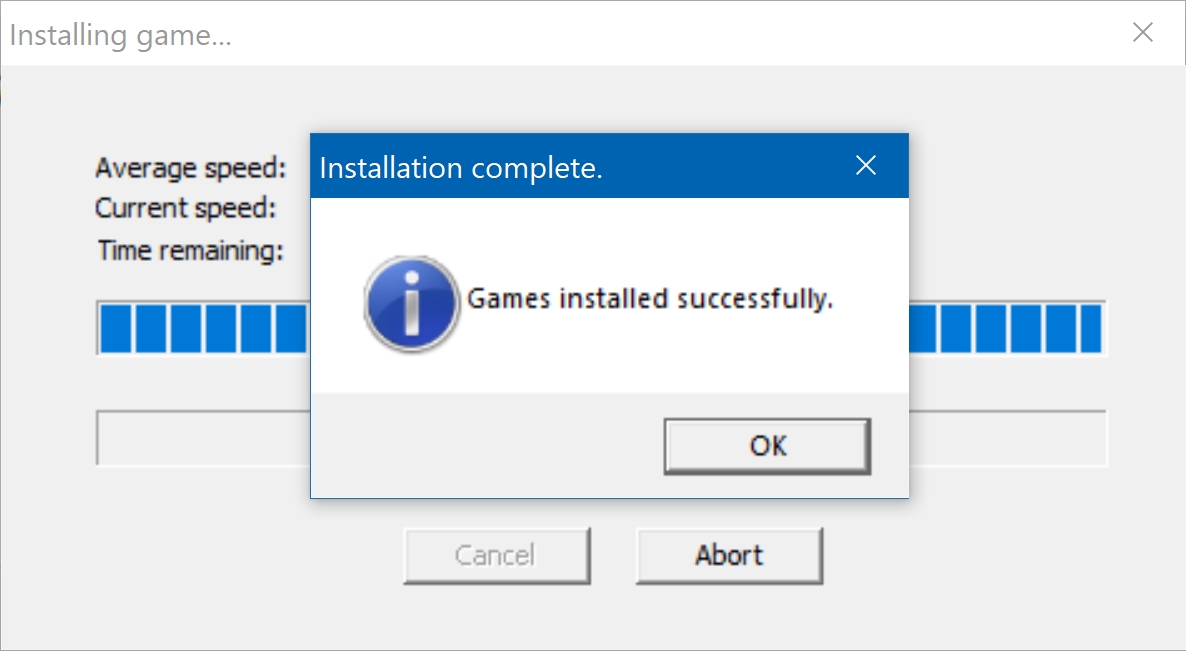This screenshot has width=1186, height=651.
Task: Click empty status field right of dialog
Action: [x=1007, y=439]
